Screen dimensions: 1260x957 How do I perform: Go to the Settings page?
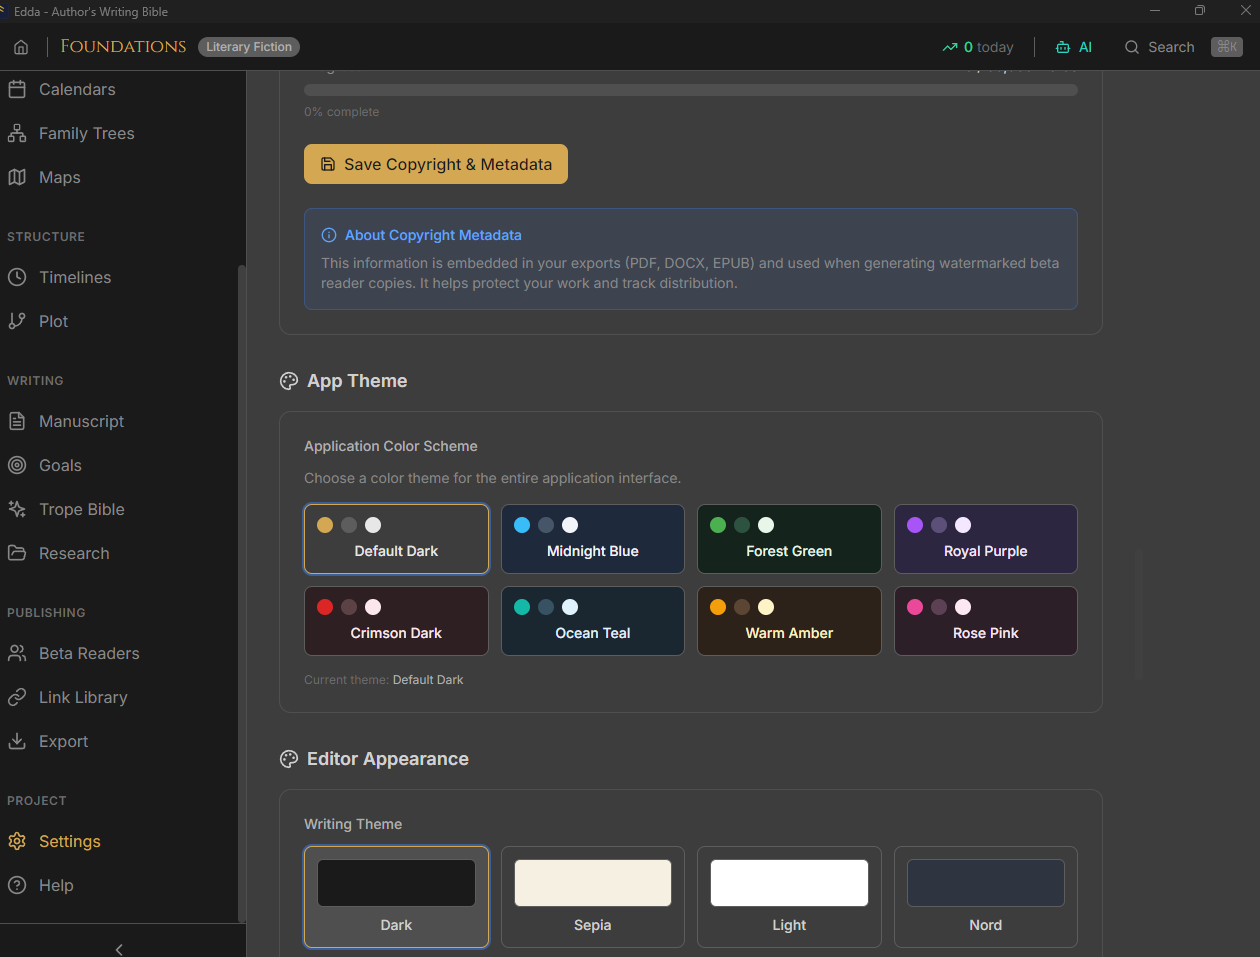[69, 841]
